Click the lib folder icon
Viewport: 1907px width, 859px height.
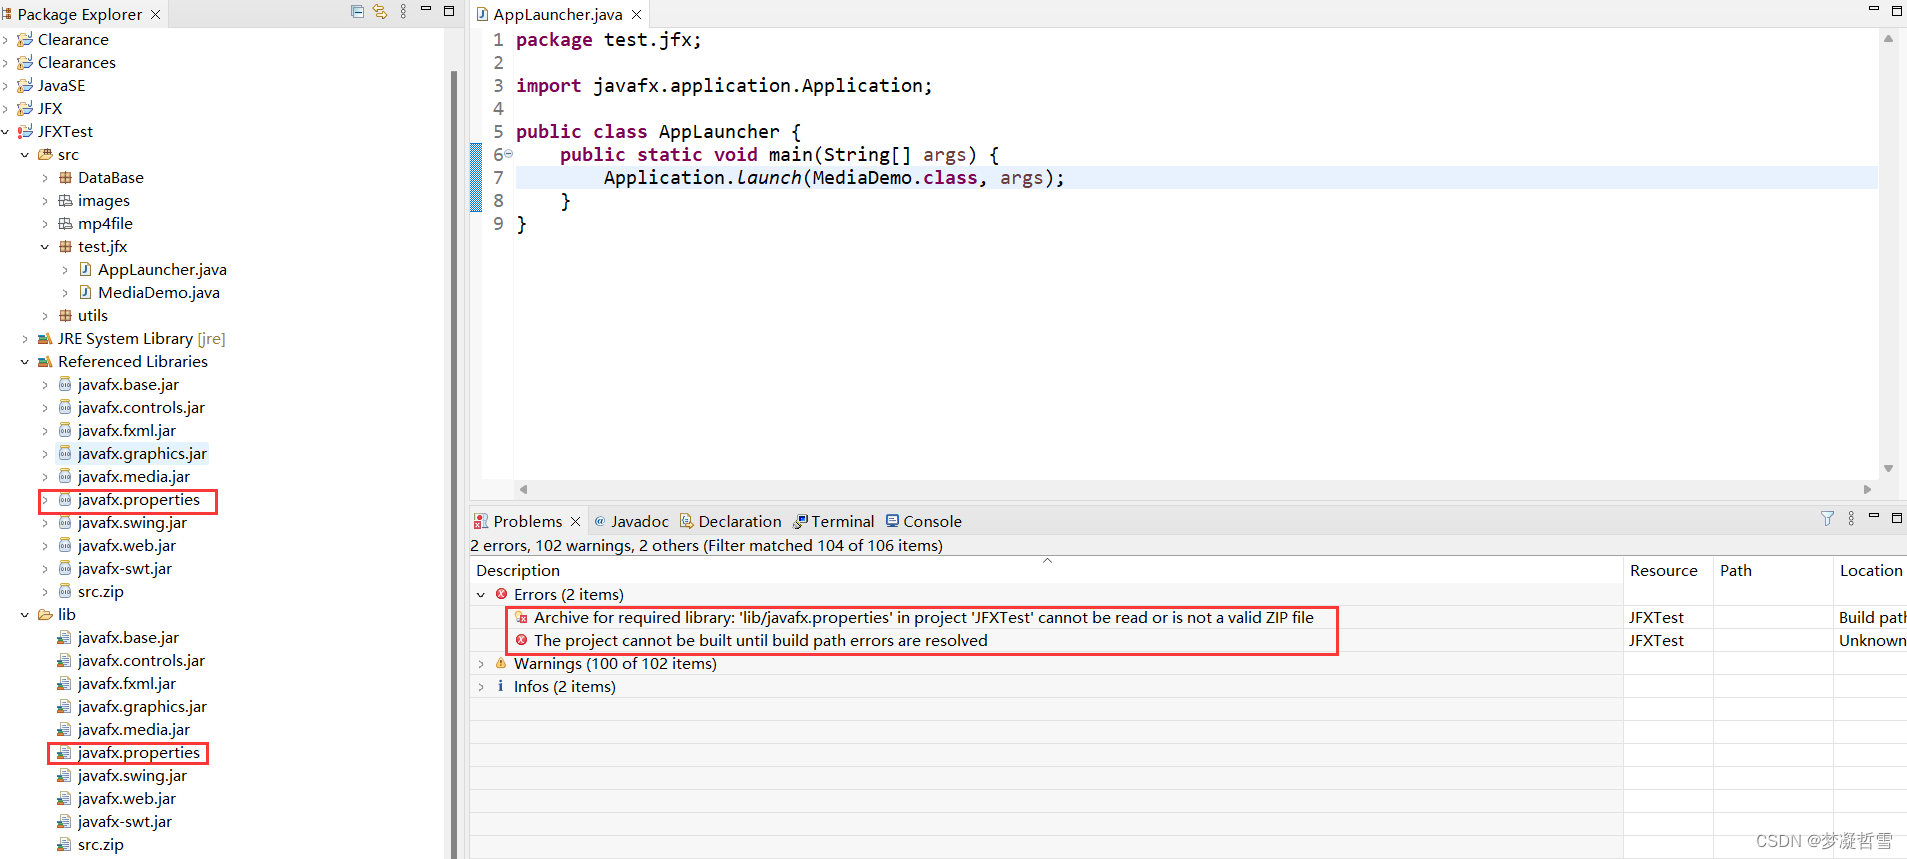(45, 614)
